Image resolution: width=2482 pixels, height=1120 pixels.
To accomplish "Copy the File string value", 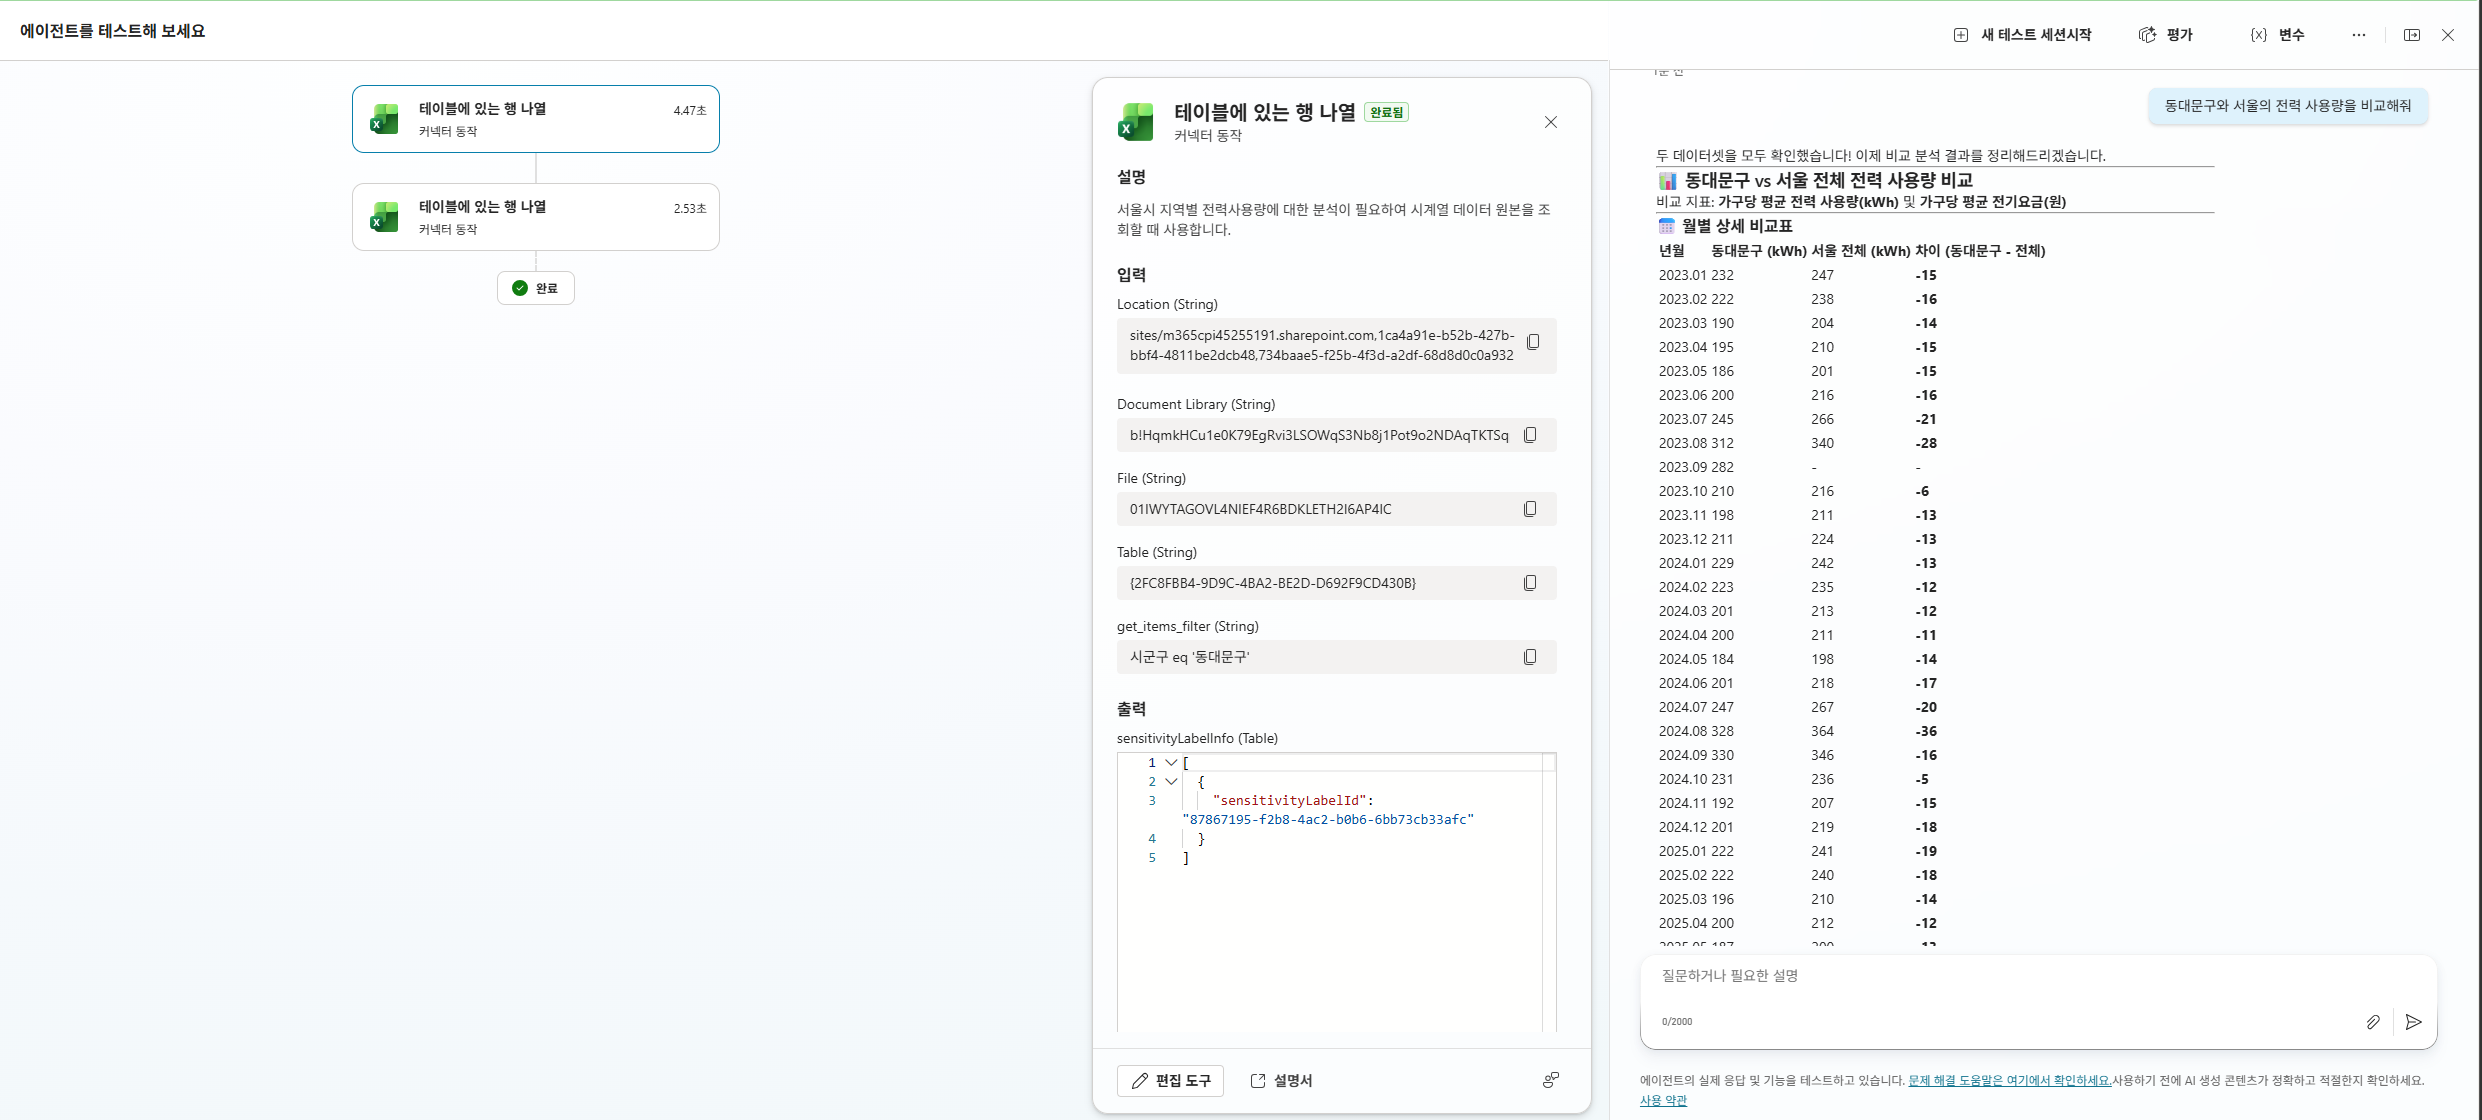I will (x=1530, y=509).
